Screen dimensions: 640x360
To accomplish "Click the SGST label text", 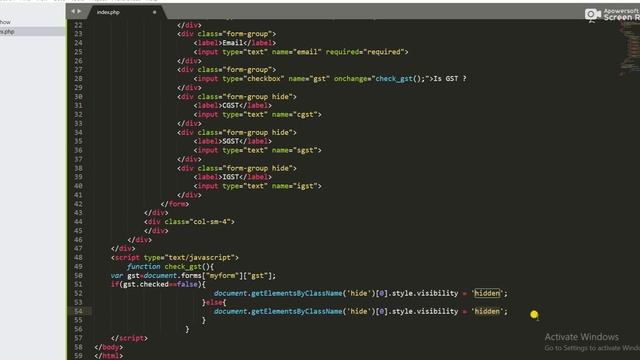I will click(231, 141).
